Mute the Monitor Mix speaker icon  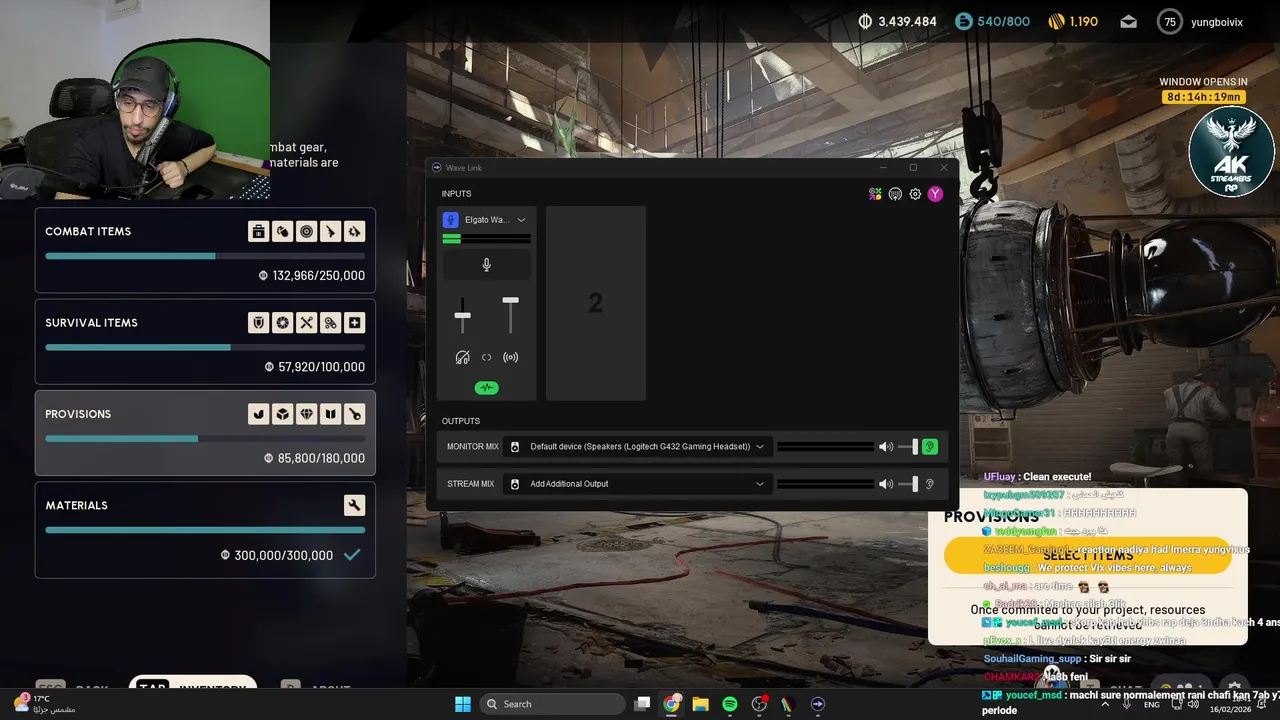(x=885, y=447)
